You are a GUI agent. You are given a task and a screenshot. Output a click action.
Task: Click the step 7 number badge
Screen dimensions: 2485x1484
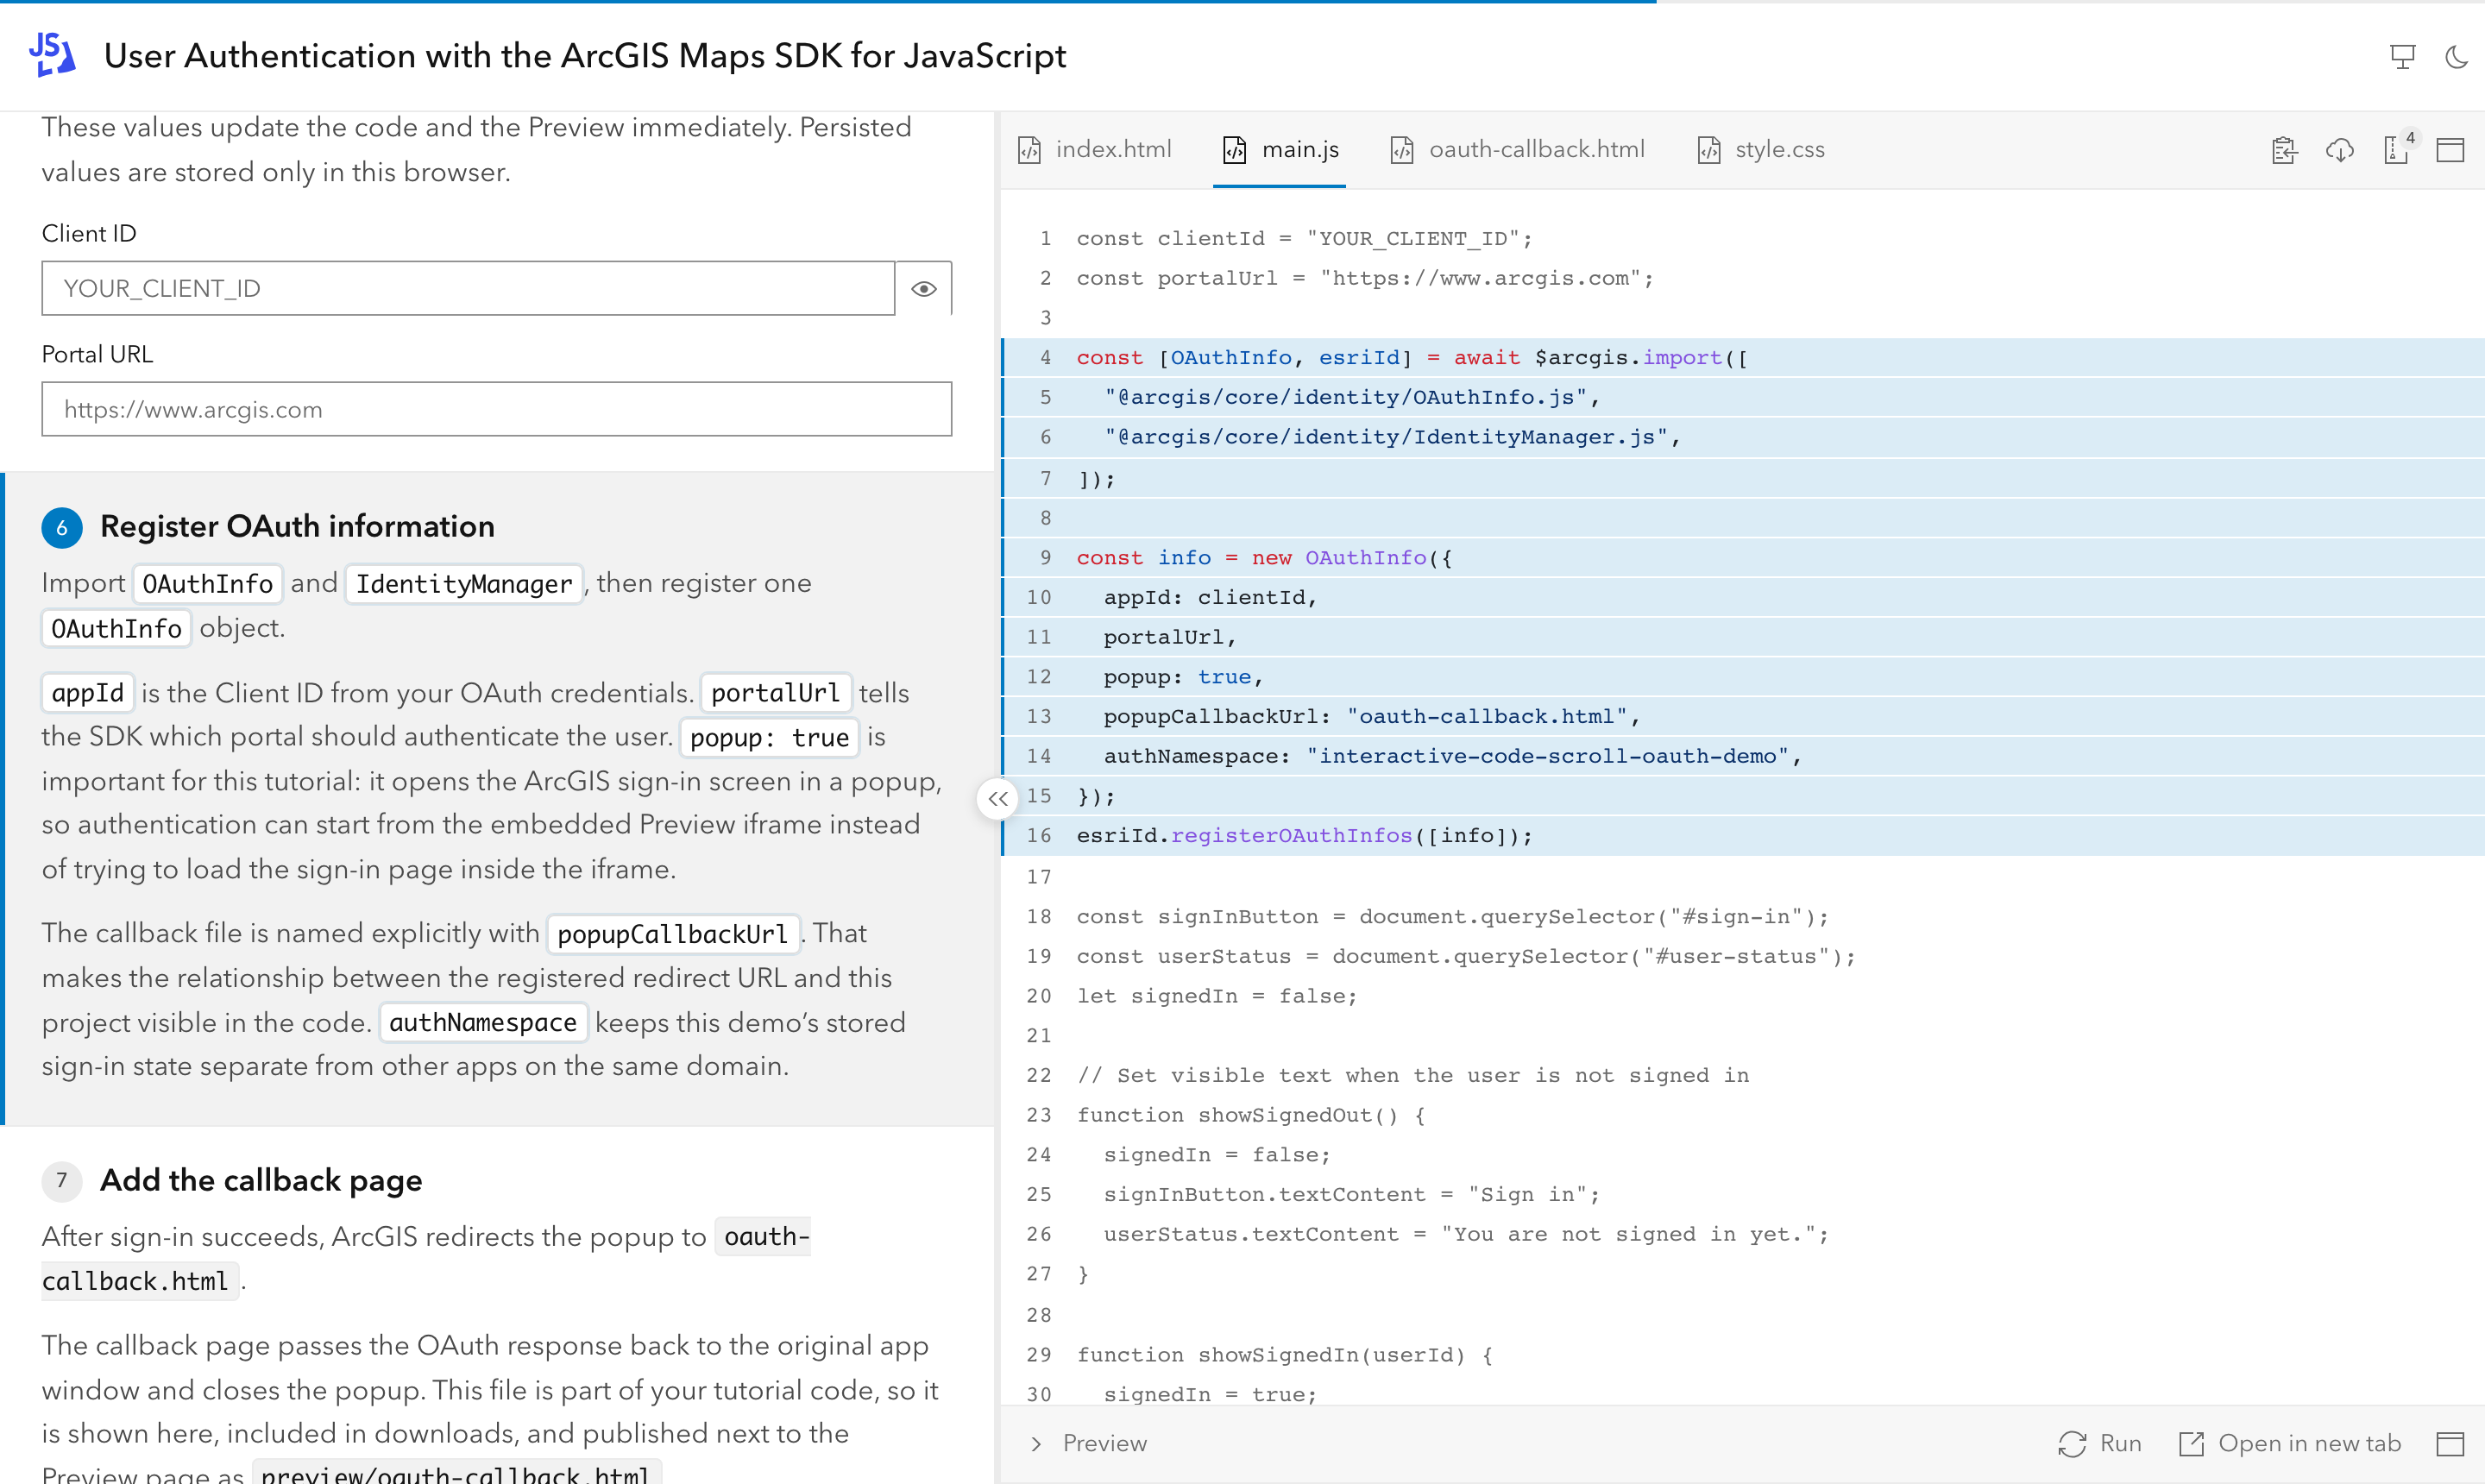point(62,1181)
